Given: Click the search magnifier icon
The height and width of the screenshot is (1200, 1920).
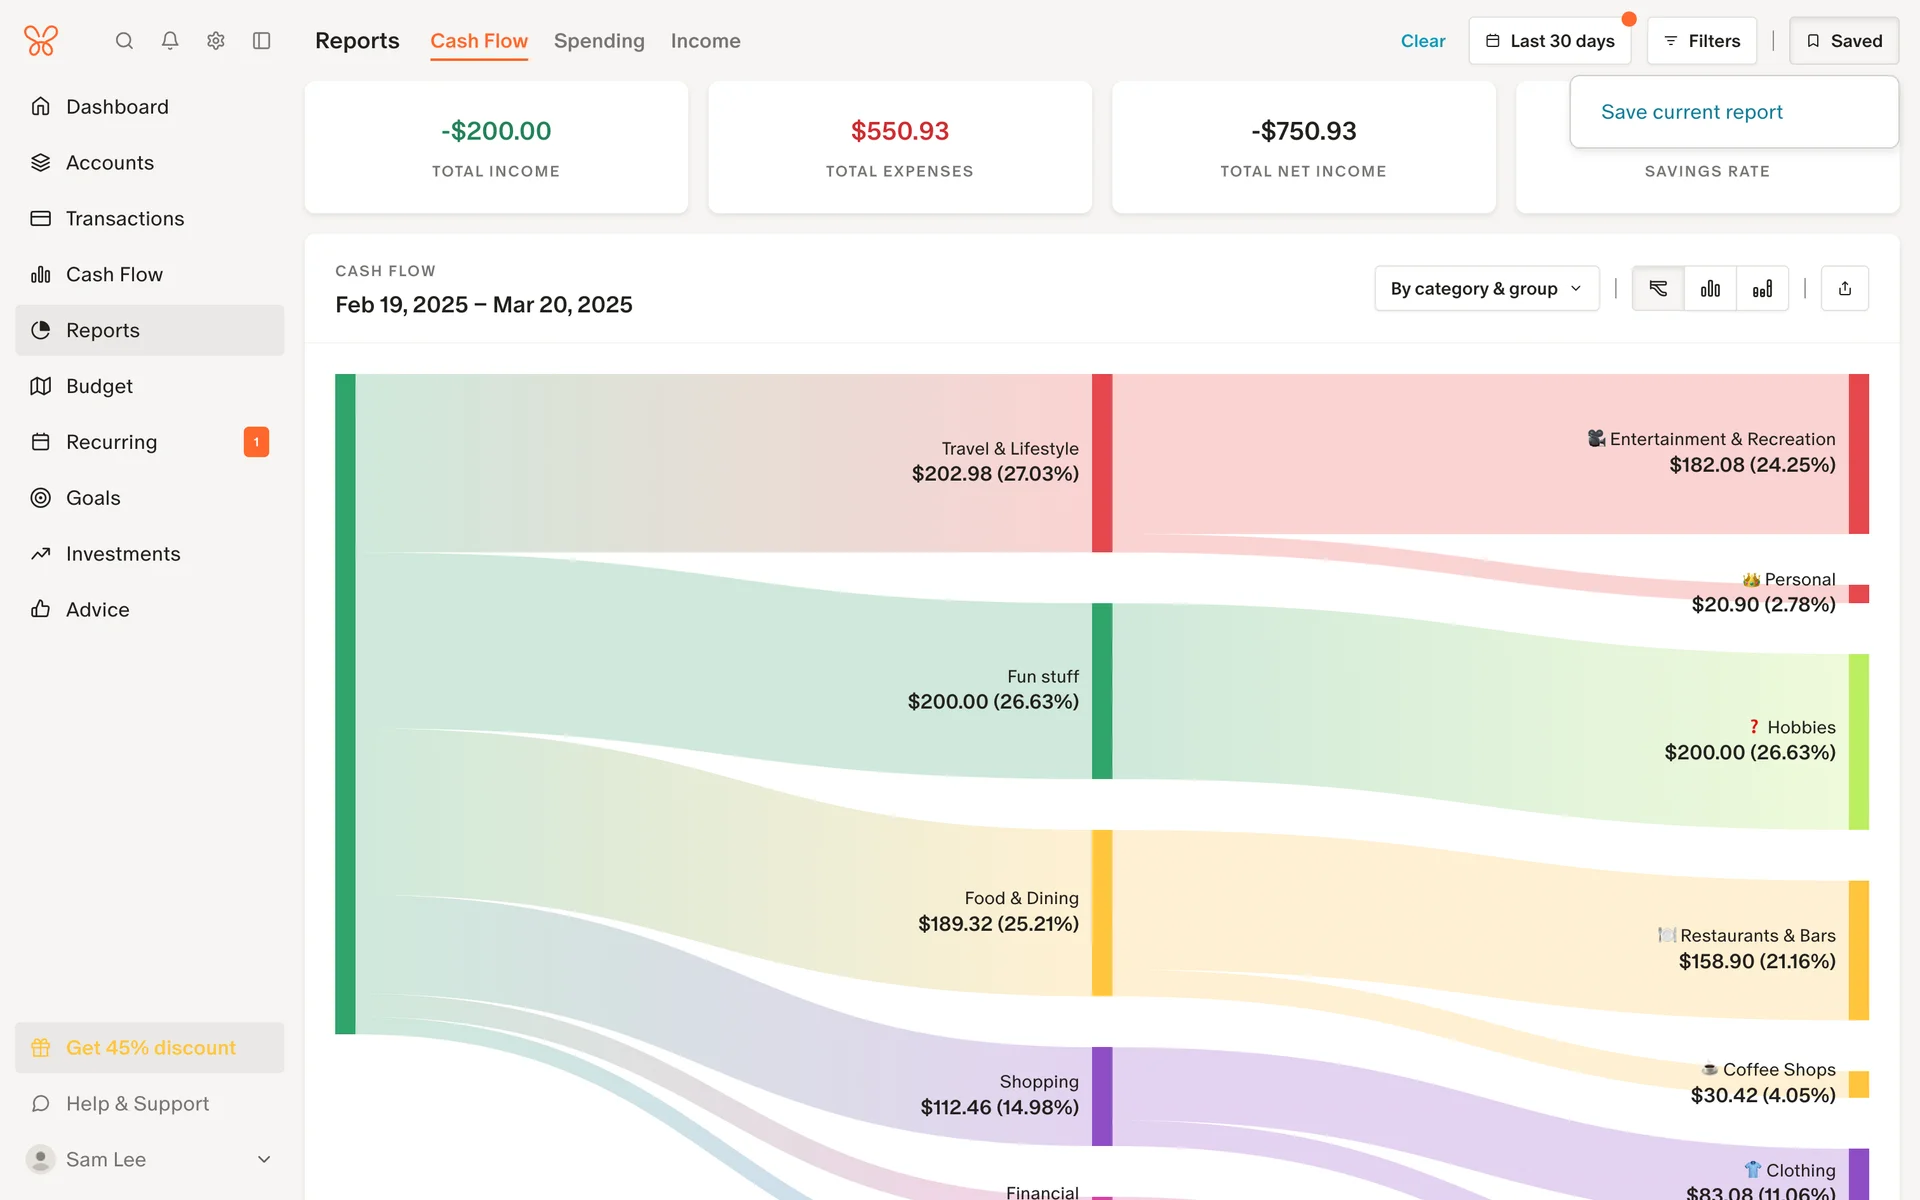Looking at the screenshot, I should point(124,41).
